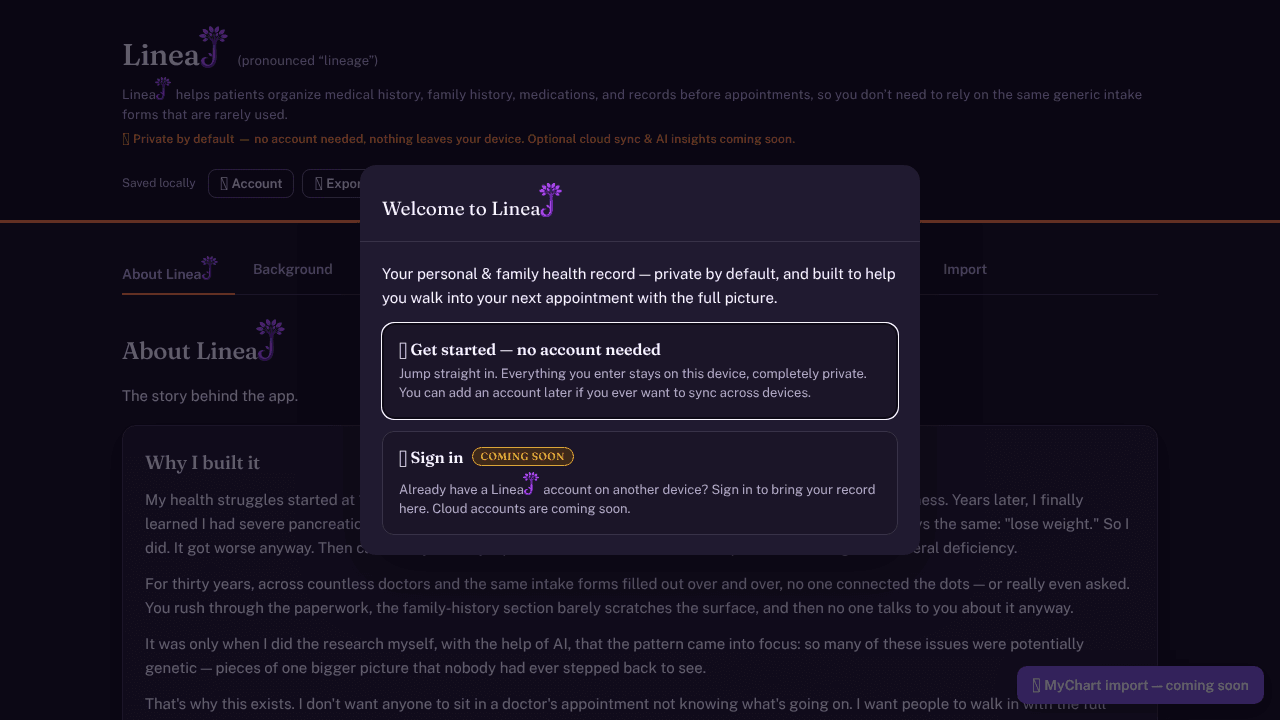1280x720 pixels.
Task: Click MyChart import — coming soon button
Action: pos(1140,686)
